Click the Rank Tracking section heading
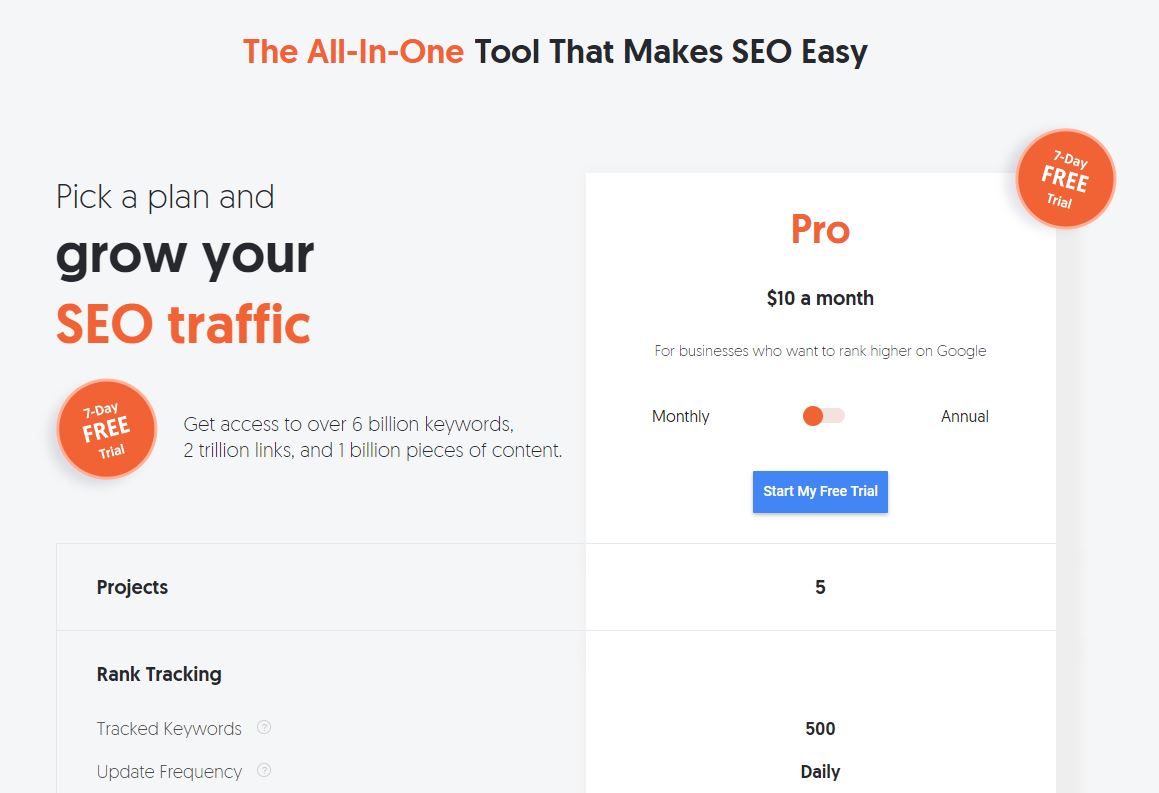Image resolution: width=1159 pixels, height=793 pixels. [159, 674]
